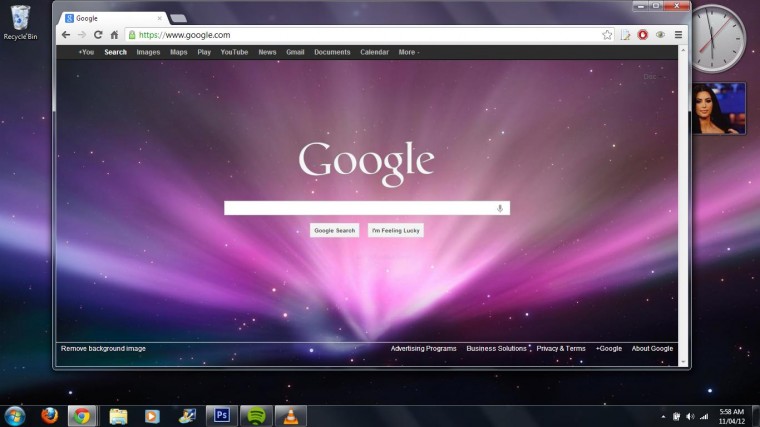Viewport: 760px width, 427px height.
Task: Launch Firefox from the taskbar
Action: coord(49,416)
